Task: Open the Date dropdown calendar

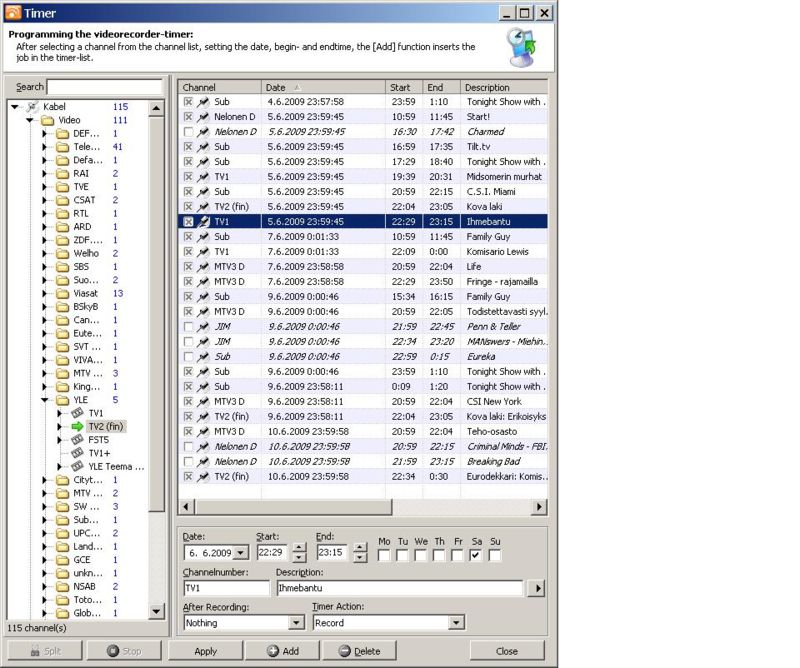Action: 241,553
